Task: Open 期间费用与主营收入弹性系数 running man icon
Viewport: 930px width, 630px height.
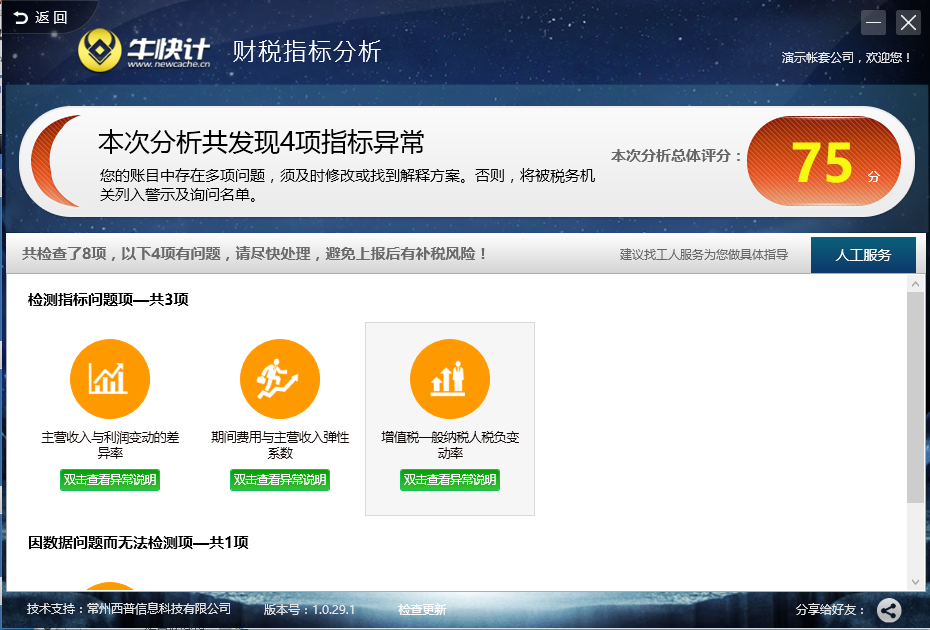Action: tap(280, 378)
